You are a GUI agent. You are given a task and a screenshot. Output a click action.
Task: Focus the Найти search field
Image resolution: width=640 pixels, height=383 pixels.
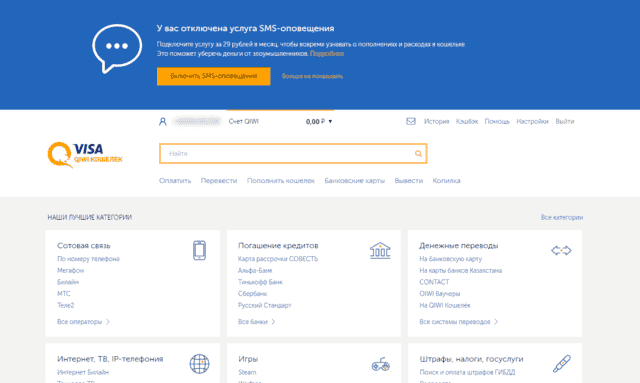(293, 154)
